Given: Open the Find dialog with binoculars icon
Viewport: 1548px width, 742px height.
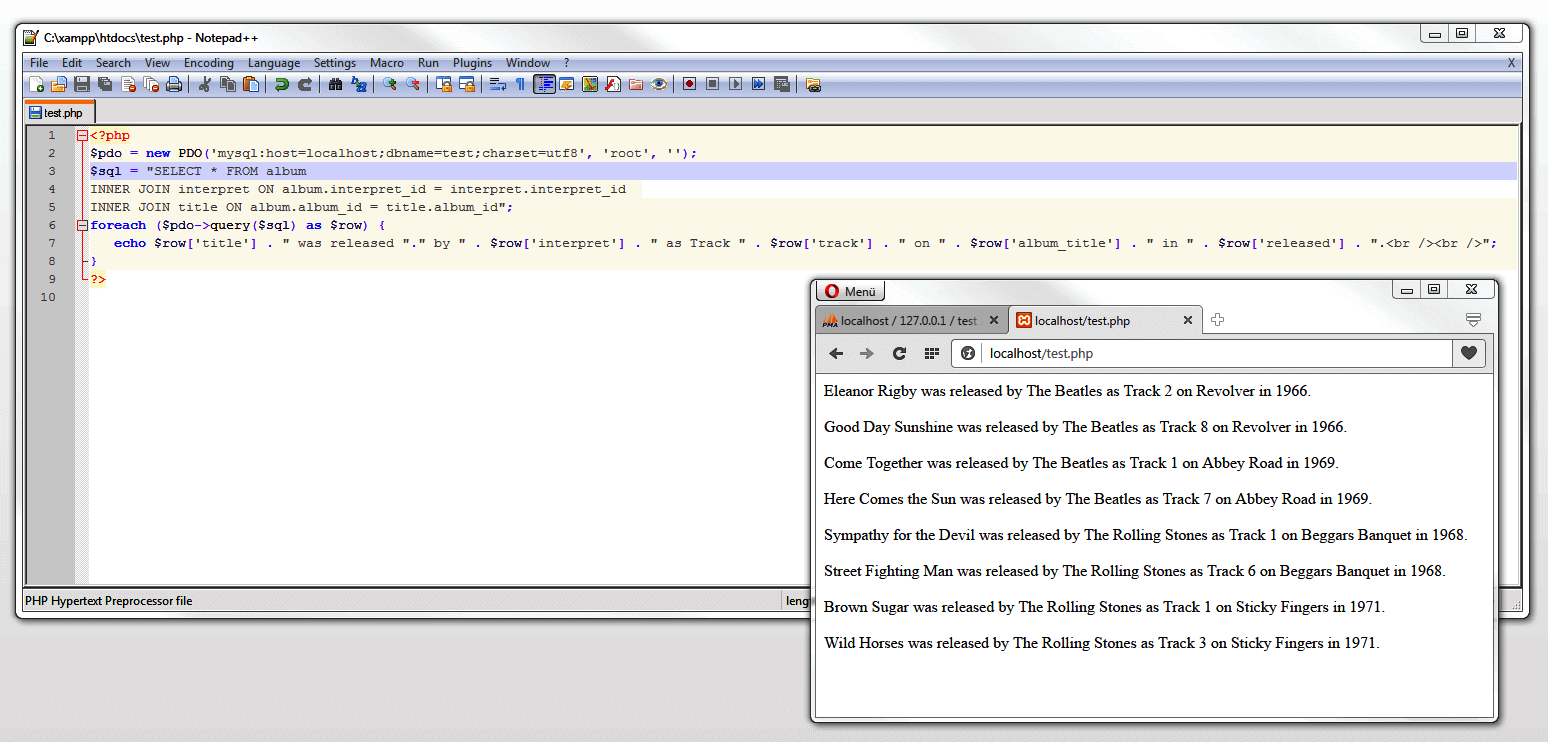Looking at the screenshot, I should [x=335, y=84].
